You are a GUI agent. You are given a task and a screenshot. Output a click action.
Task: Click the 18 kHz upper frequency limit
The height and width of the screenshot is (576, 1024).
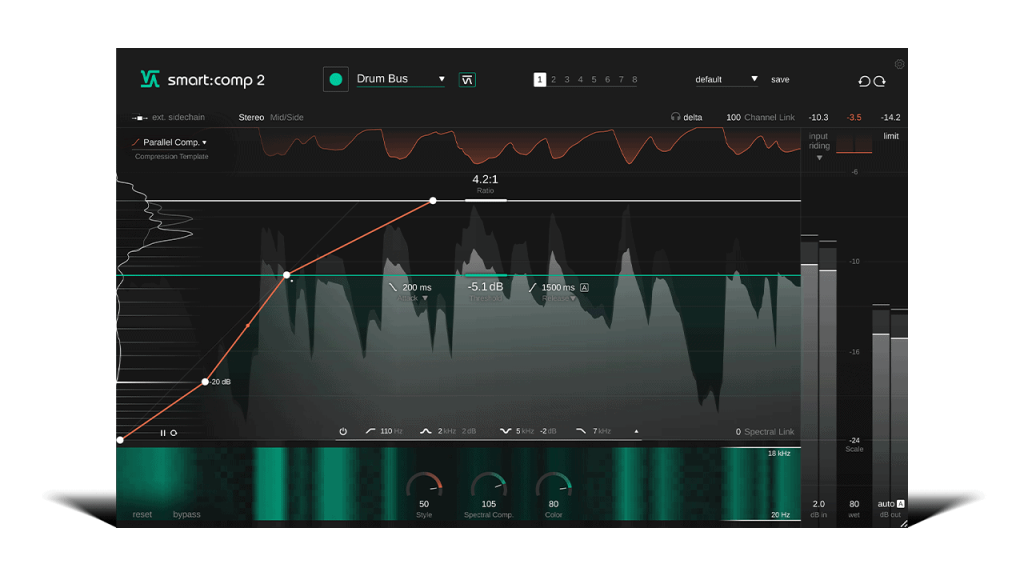(779, 453)
